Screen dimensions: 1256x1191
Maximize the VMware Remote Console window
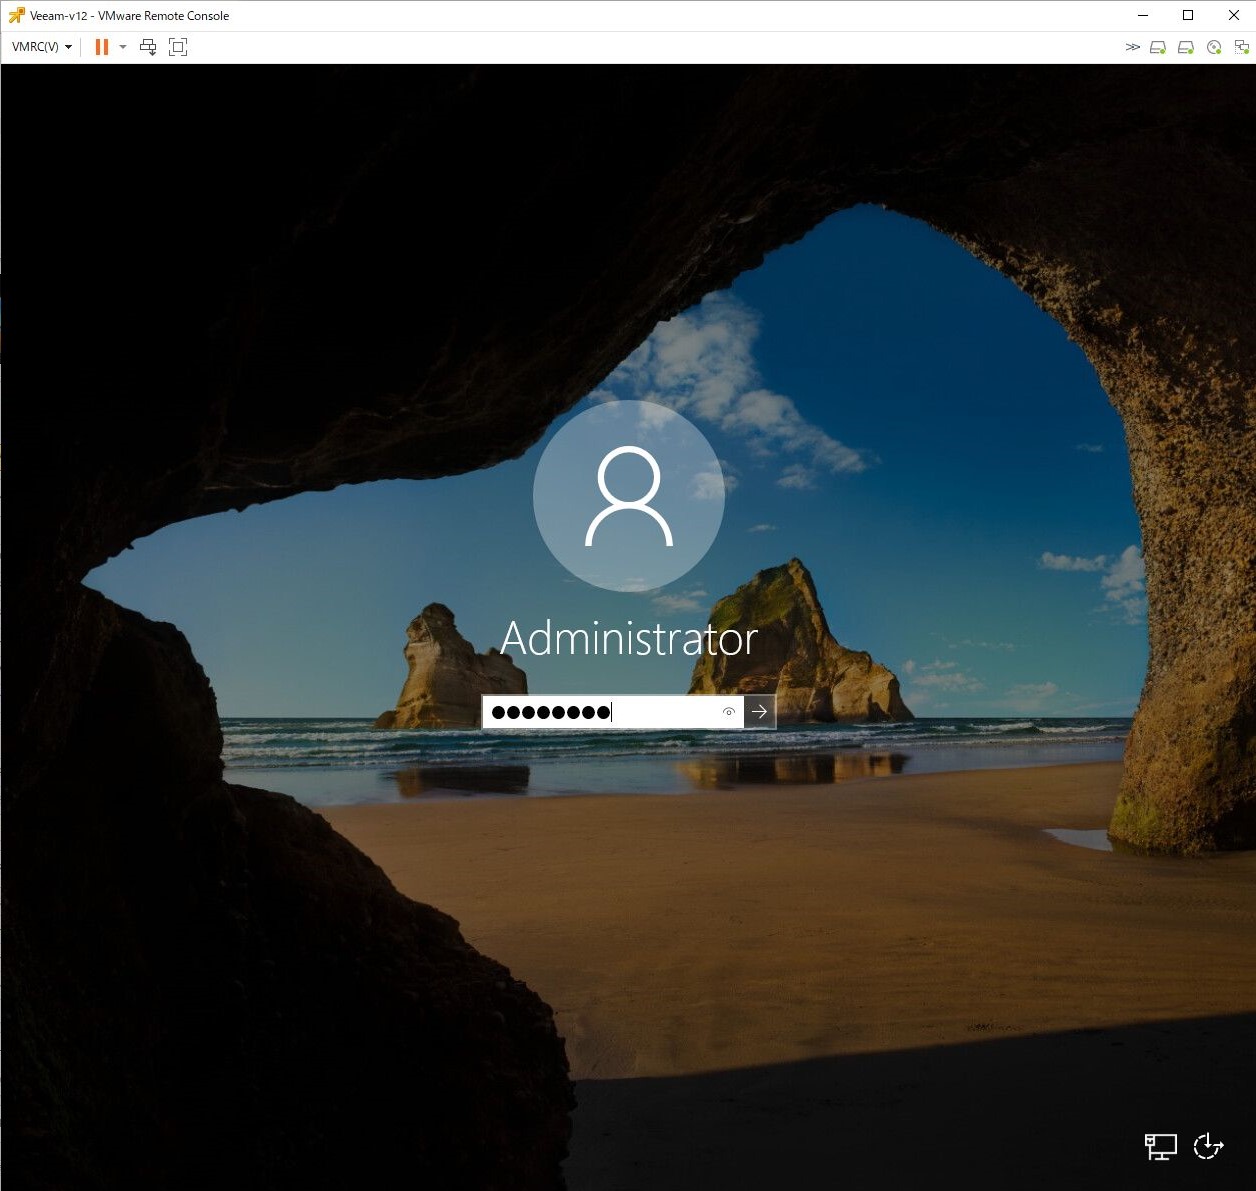(x=1188, y=15)
